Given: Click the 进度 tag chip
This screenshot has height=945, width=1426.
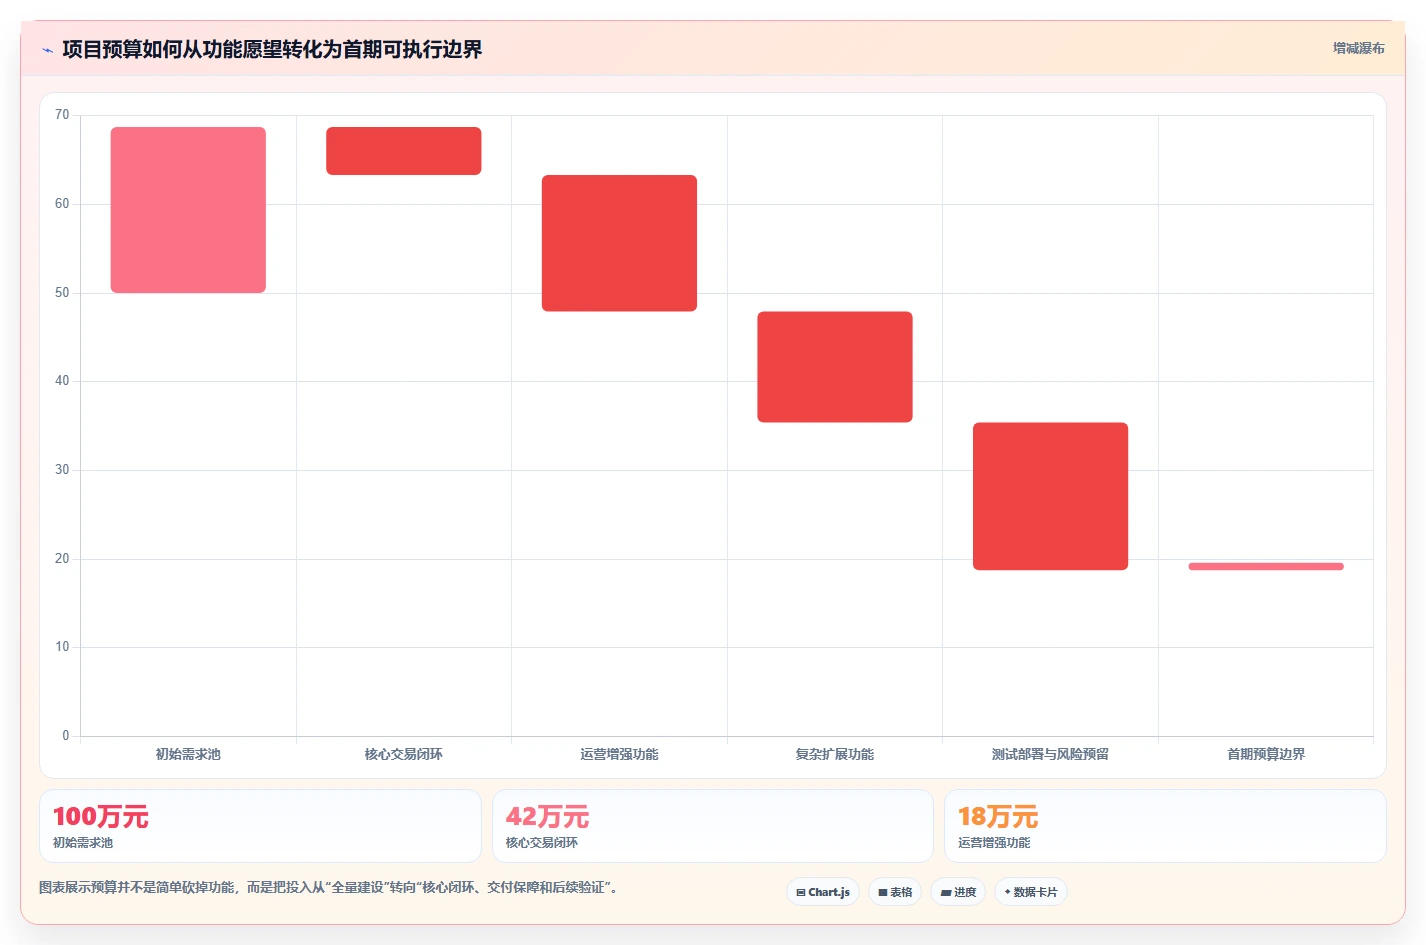Looking at the screenshot, I should point(958,892).
